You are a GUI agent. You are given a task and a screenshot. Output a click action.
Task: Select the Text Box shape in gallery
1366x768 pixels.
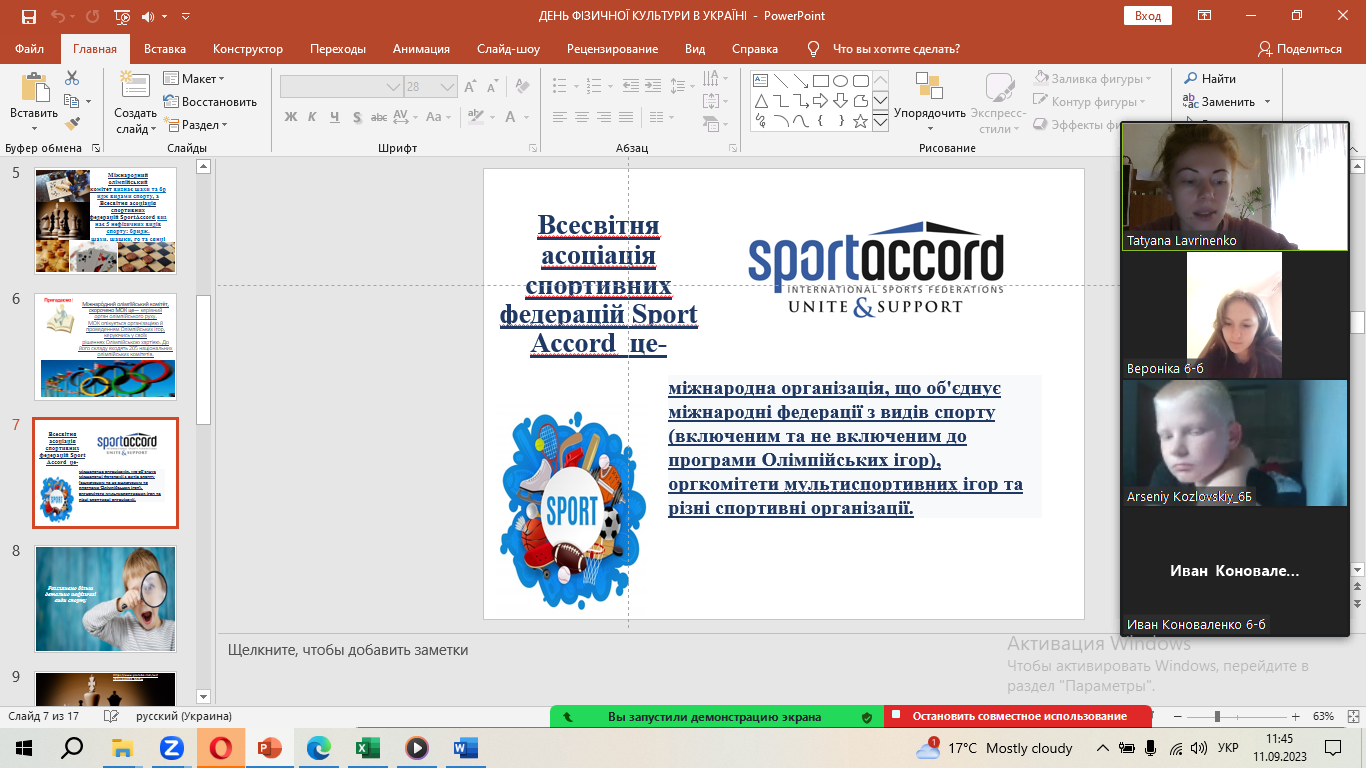[760, 81]
